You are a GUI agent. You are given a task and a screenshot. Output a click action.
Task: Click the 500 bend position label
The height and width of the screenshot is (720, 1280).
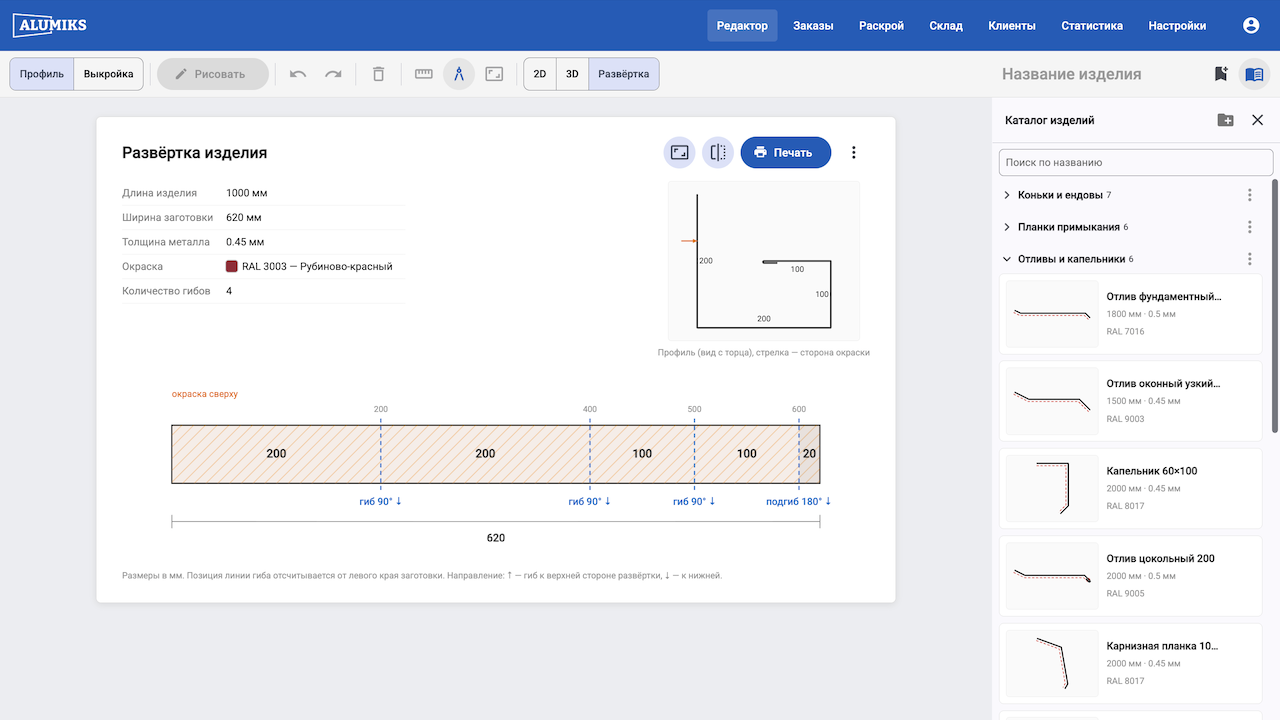[x=694, y=409]
